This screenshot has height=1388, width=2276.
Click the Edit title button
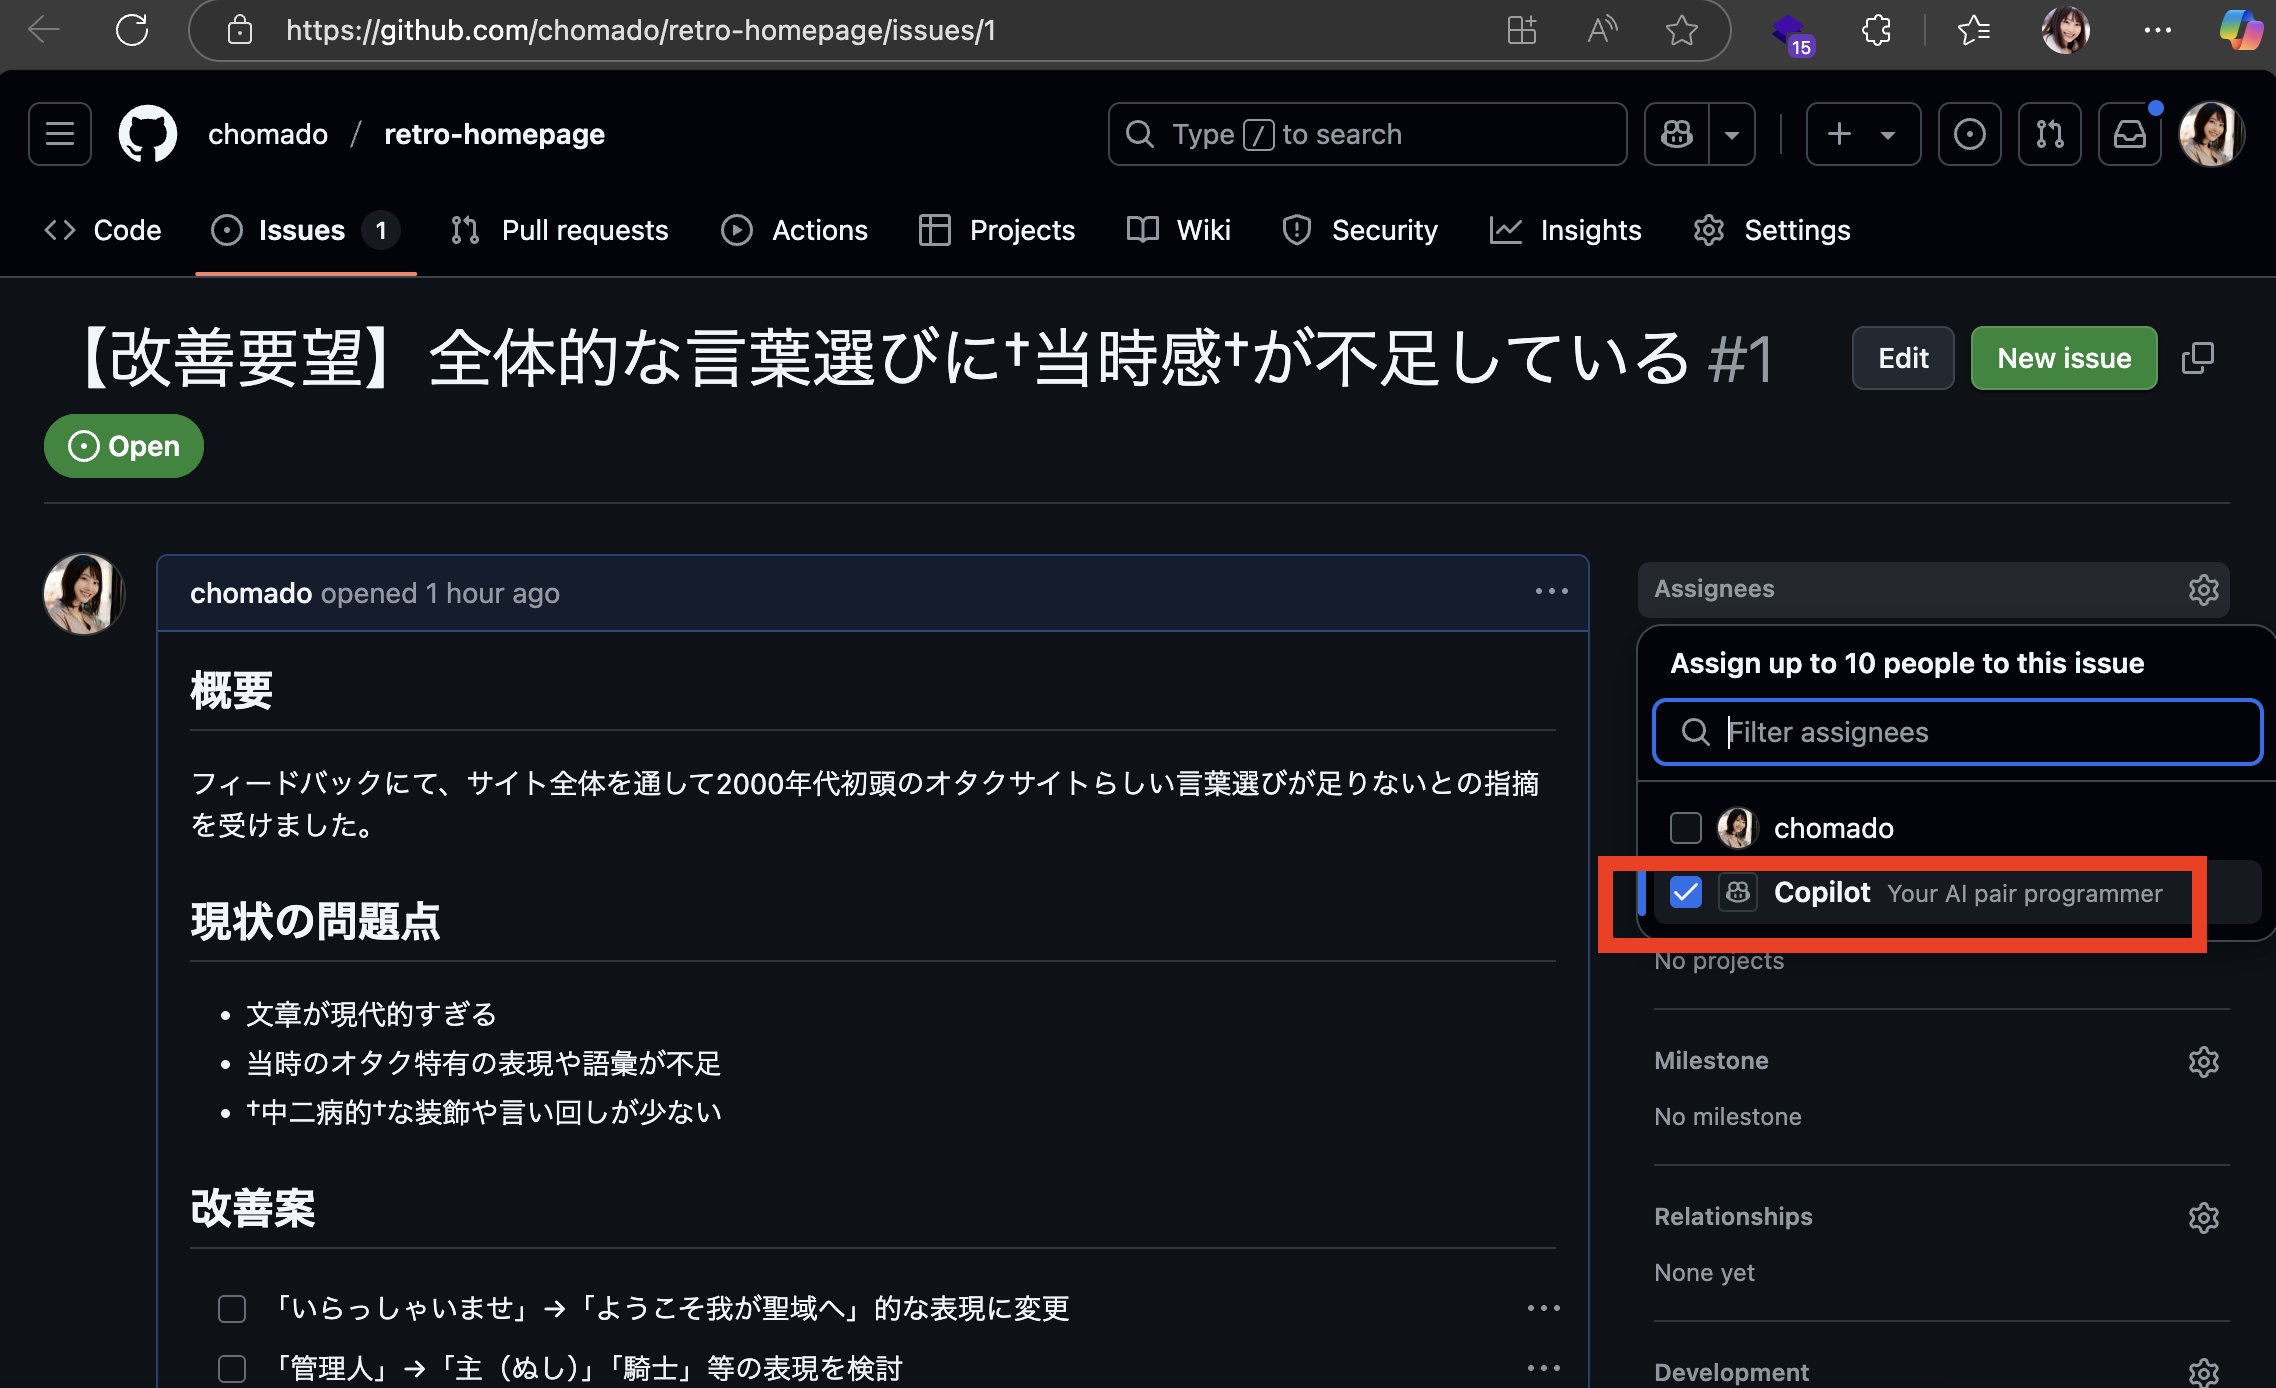point(1902,358)
